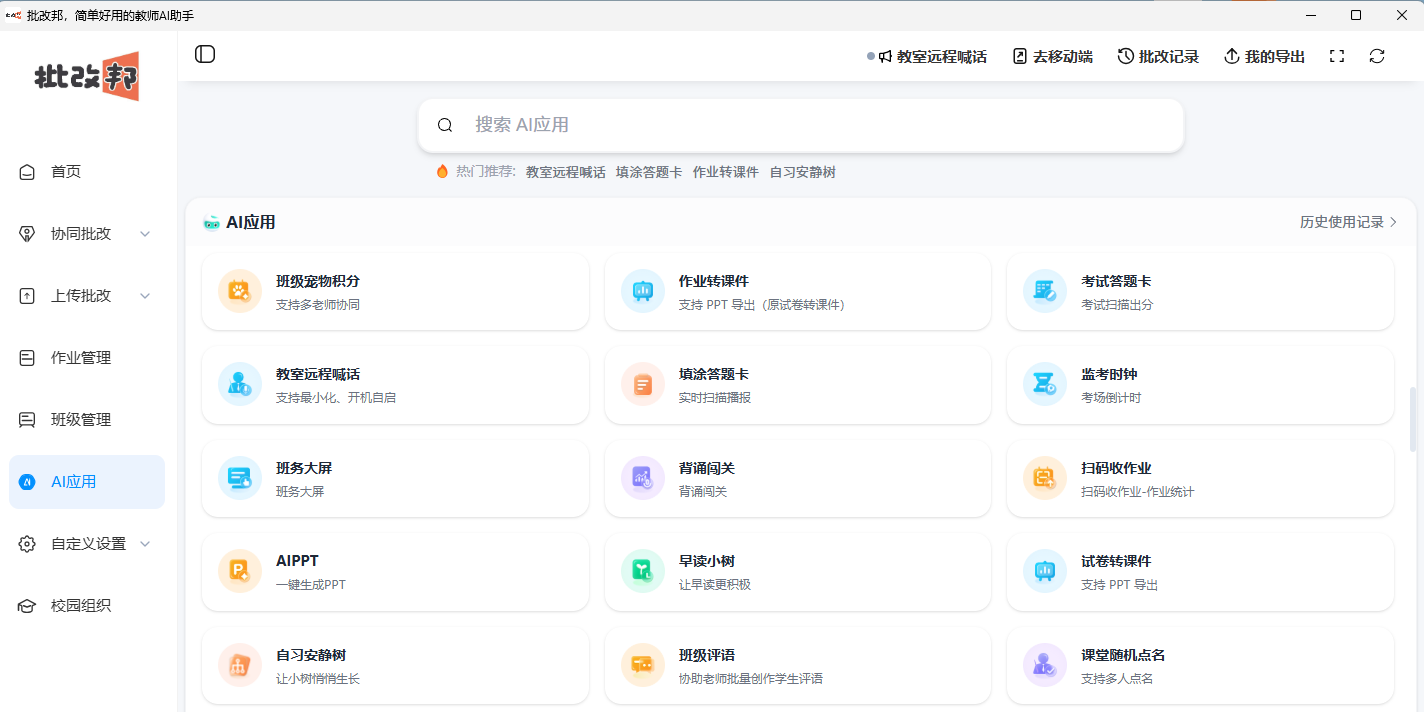
Task: Open the 监考时钟 icon
Action: [x=1045, y=384]
